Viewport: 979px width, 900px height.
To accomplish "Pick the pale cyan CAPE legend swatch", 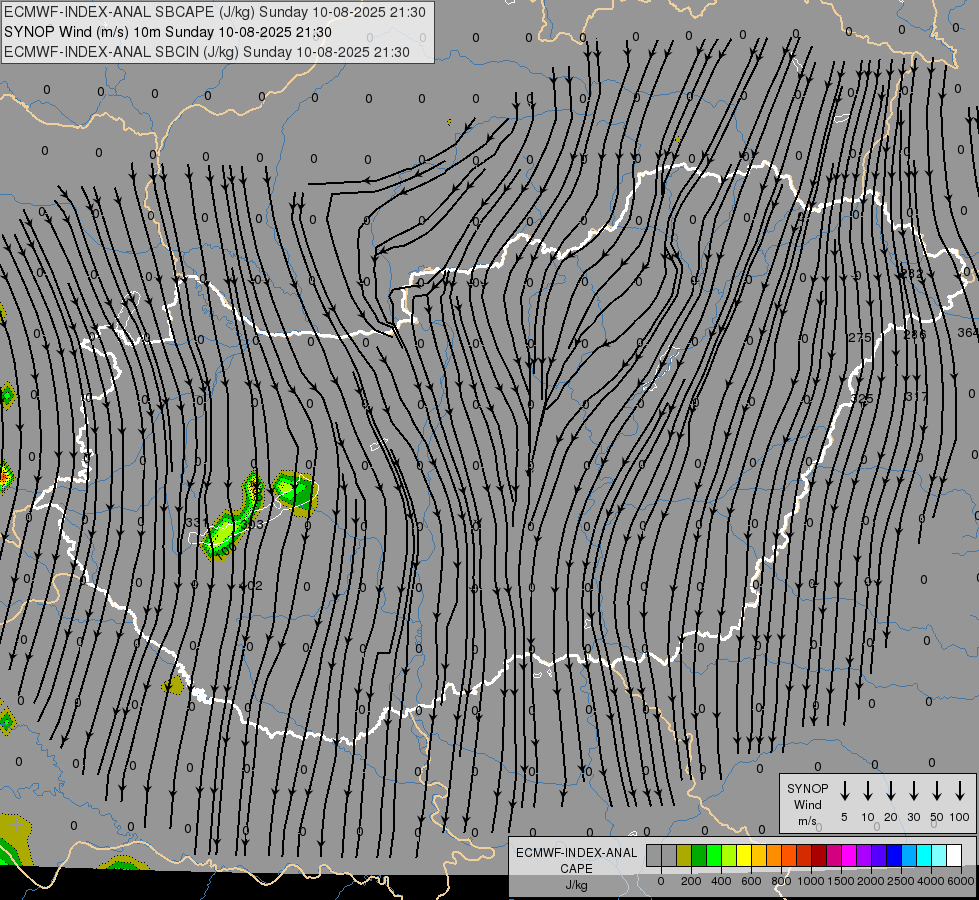I will click(x=939, y=855).
